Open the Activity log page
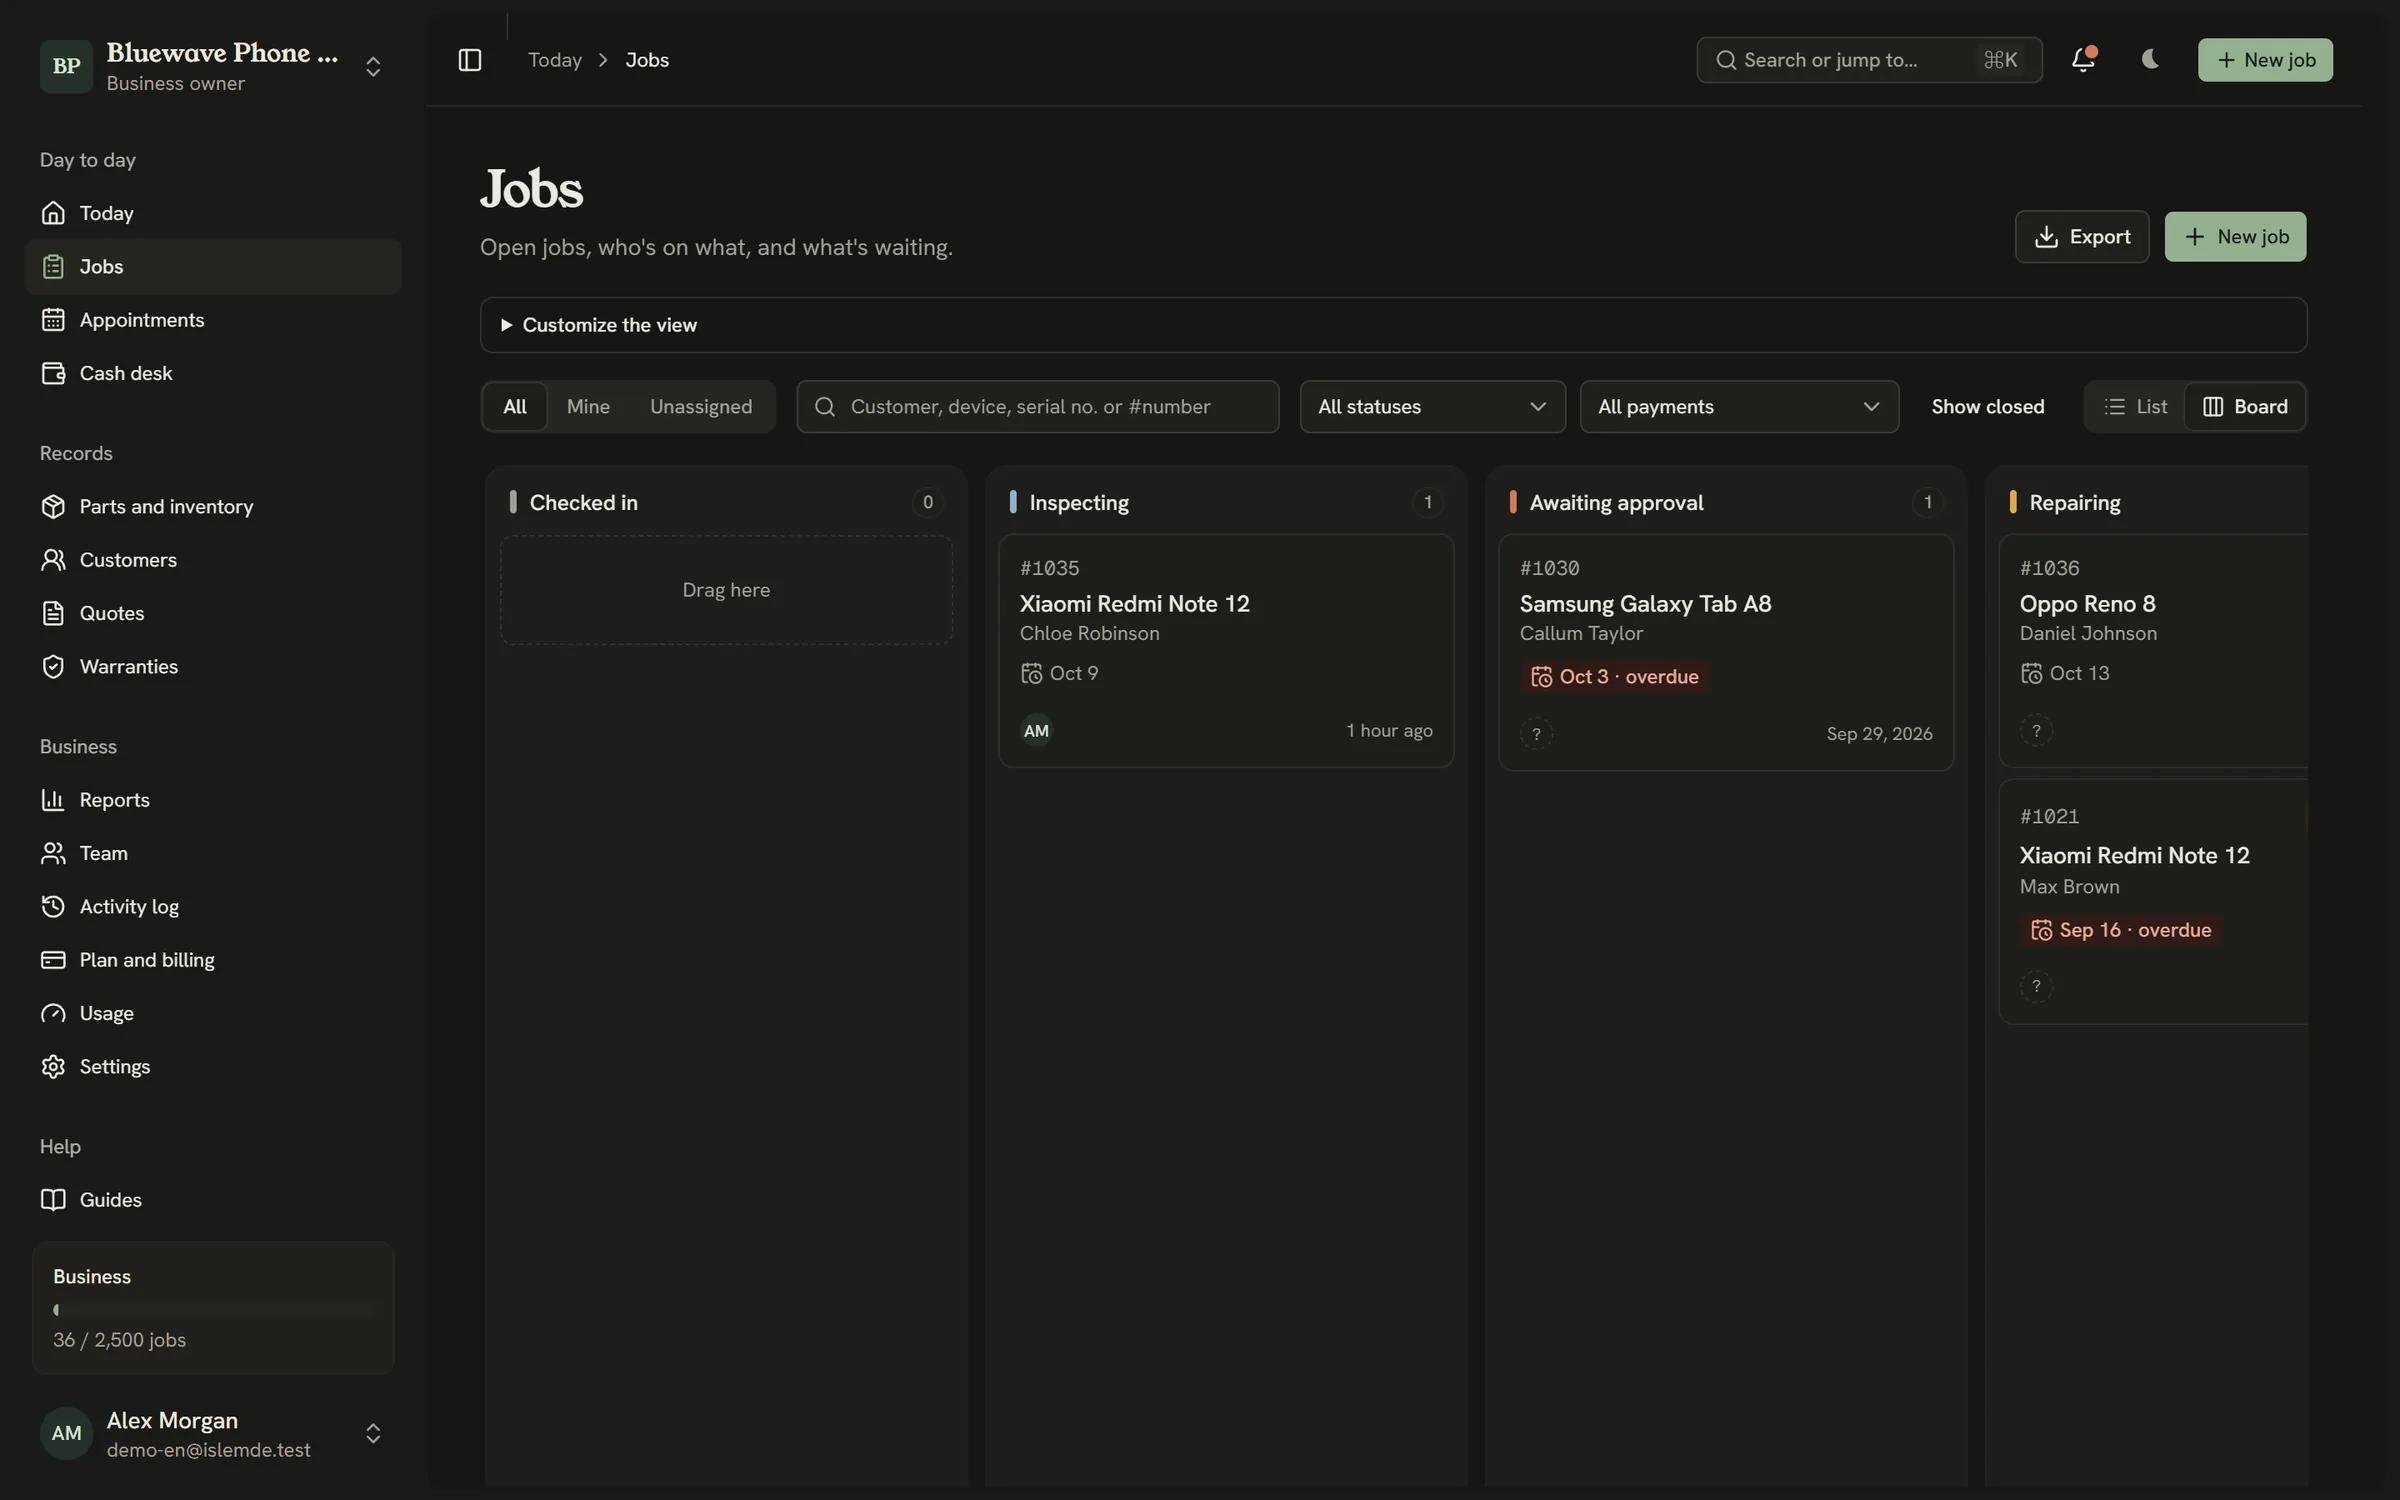Screen dimensions: 2400x1500 click(x=213, y=906)
